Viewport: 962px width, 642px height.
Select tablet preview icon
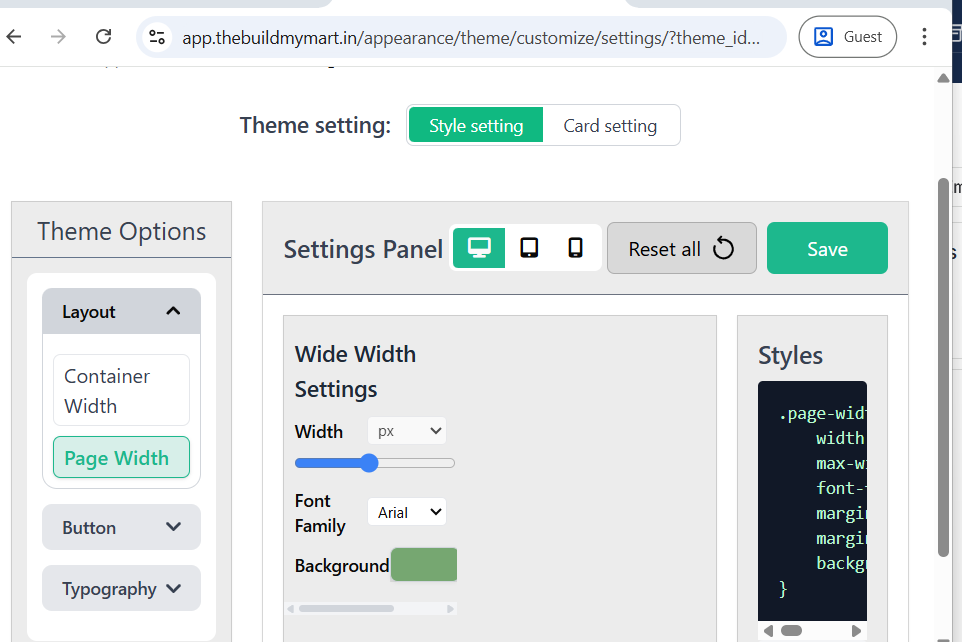529,248
